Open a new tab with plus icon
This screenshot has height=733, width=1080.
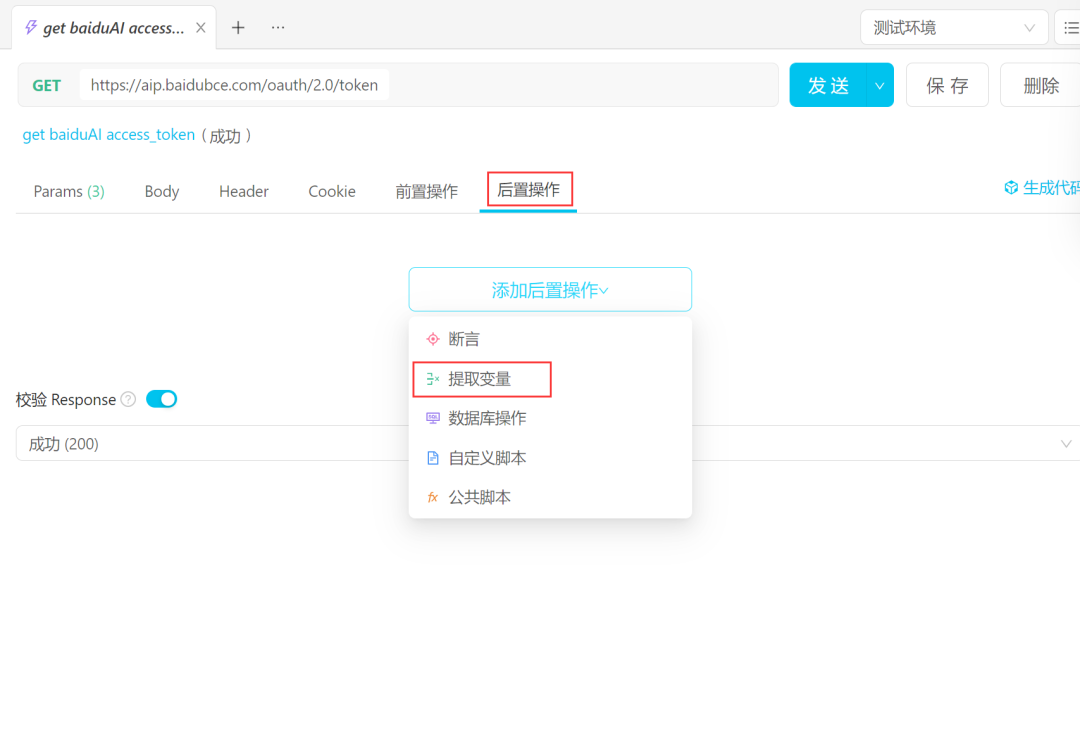point(238,28)
